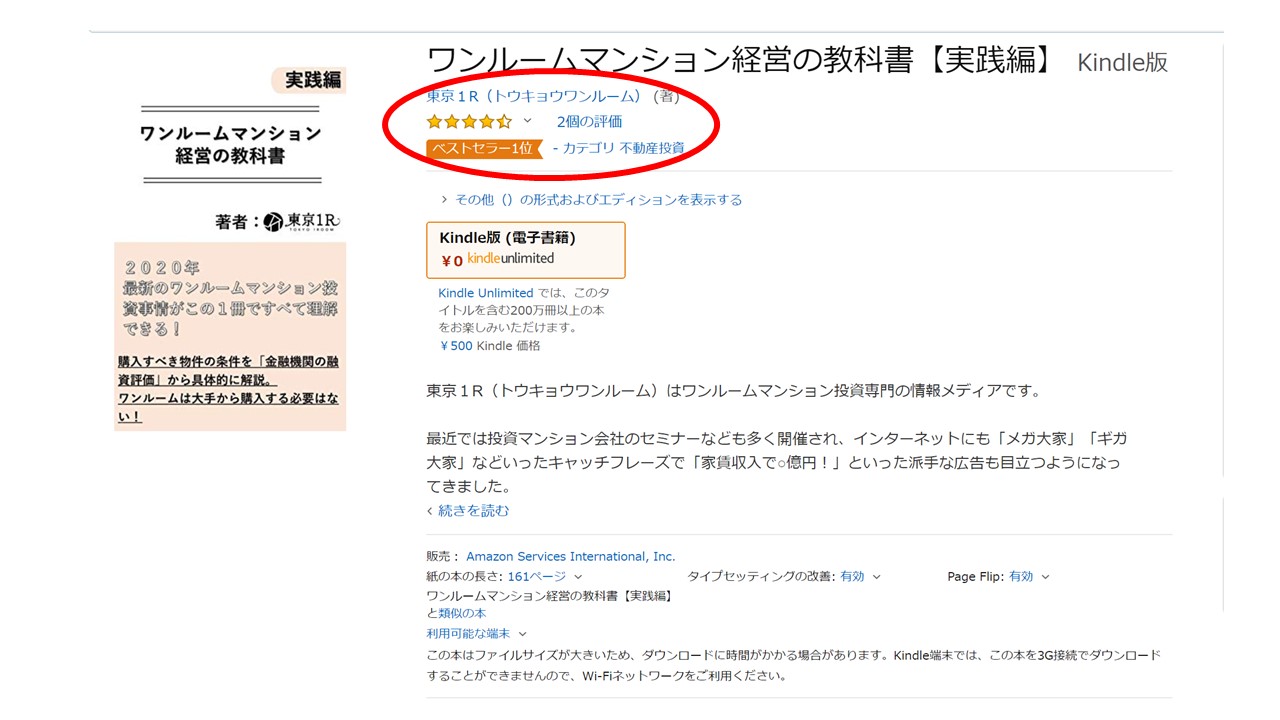Open the Page Flip 有効 dropdown
Viewport: 1280px width, 720px height.
coord(1029,577)
